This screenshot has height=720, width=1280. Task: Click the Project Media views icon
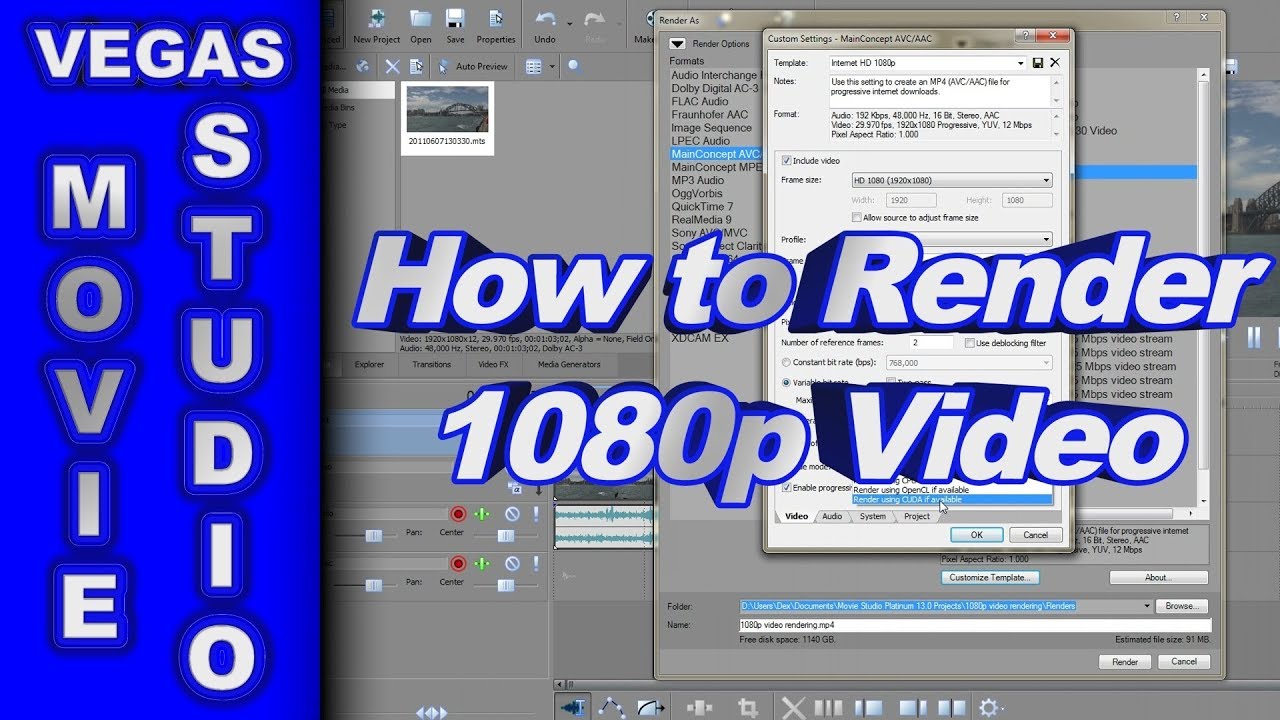[x=534, y=66]
